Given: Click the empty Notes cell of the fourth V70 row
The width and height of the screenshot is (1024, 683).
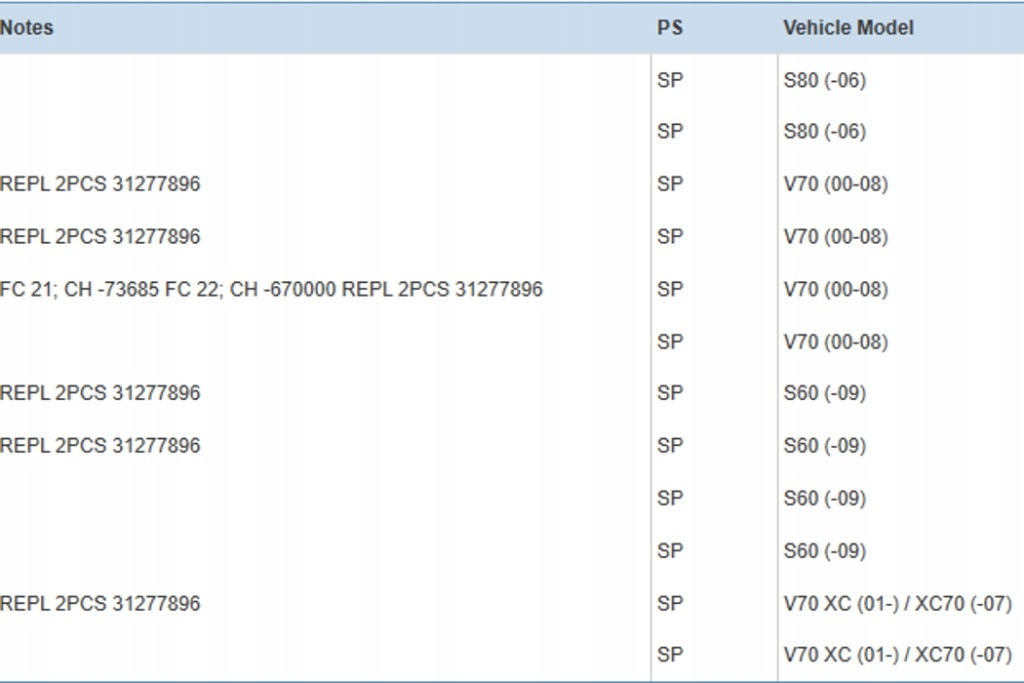Looking at the screenshot, I should tap(300, 342).
